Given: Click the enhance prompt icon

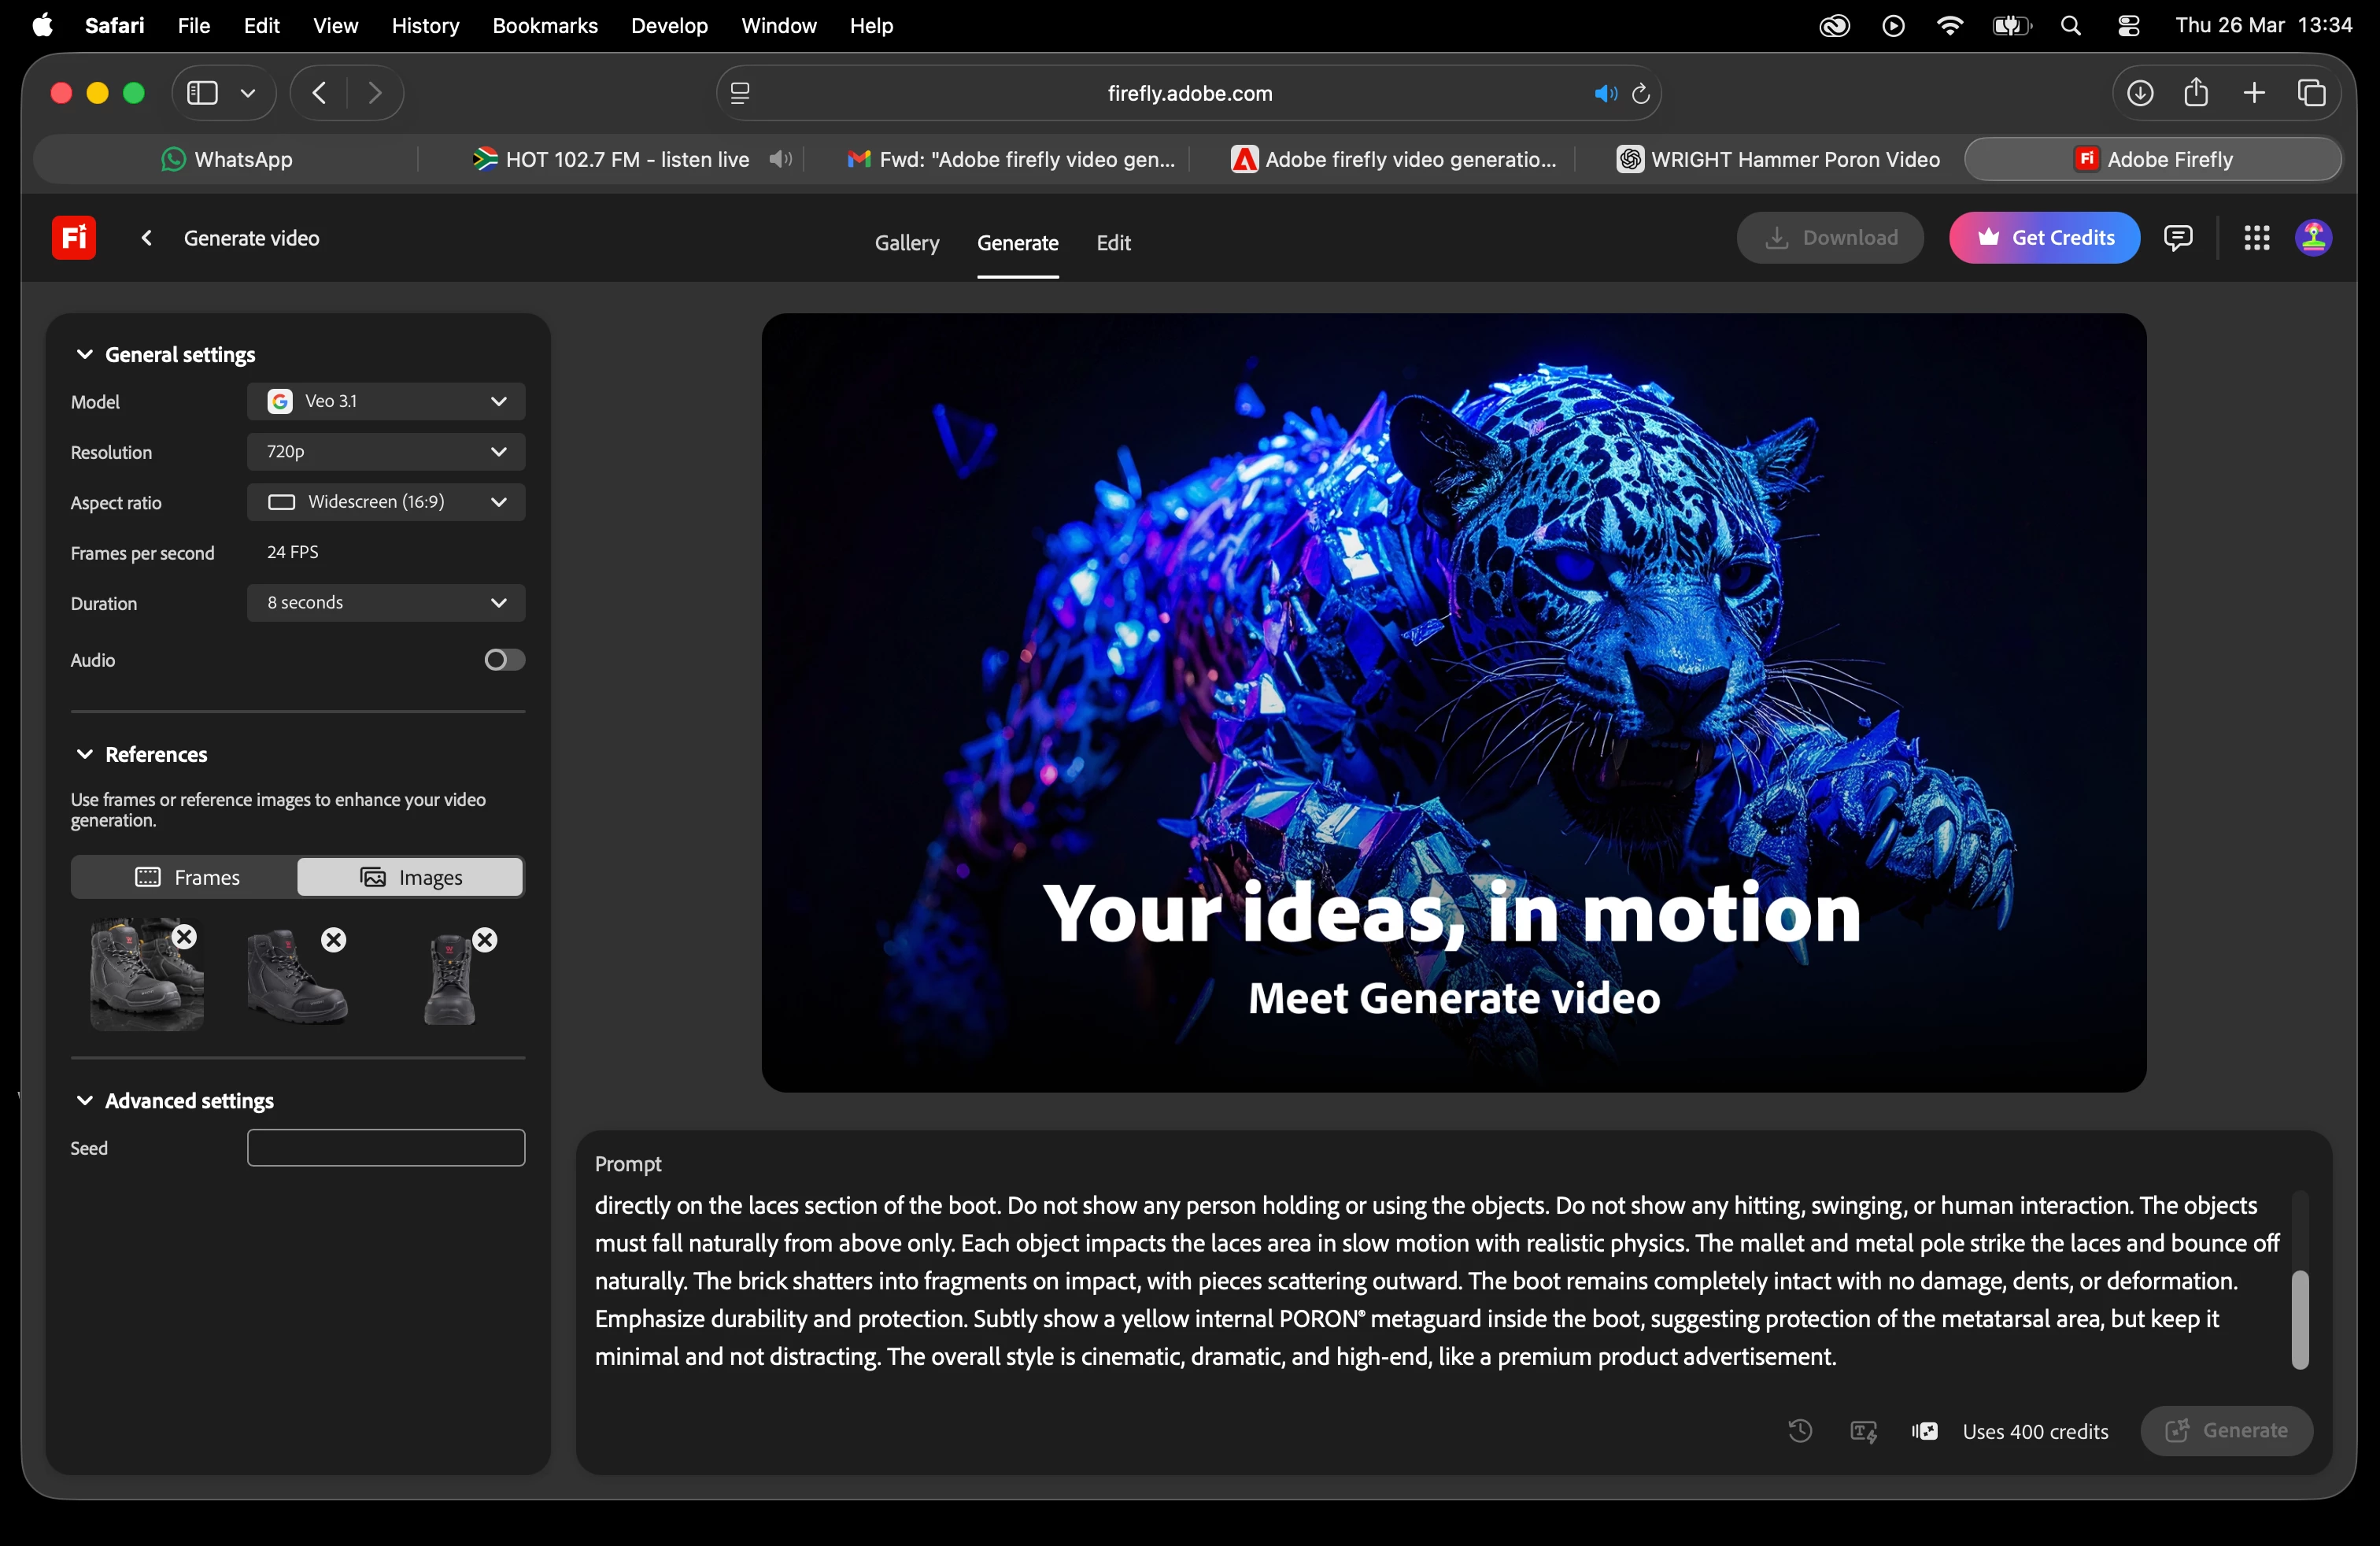Looking at the screenshot, I should pos(1863,1431).
